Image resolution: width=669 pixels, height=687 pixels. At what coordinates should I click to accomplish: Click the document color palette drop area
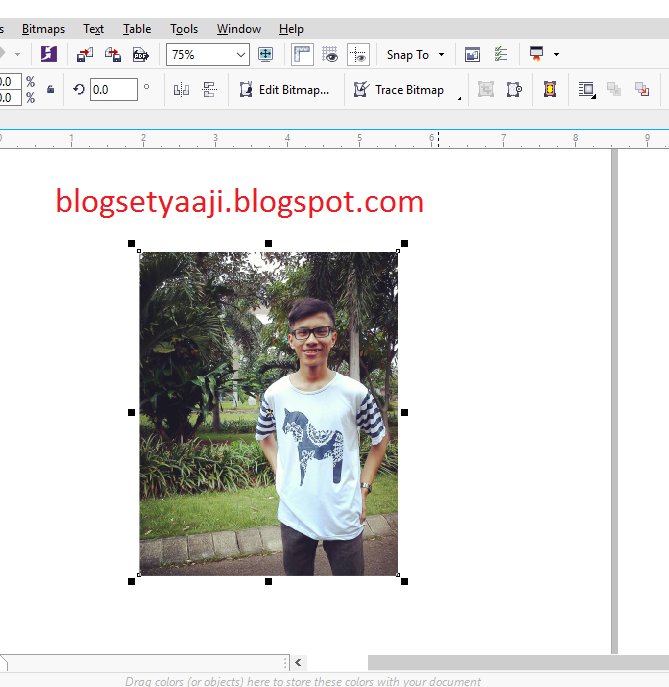point(303,681)
